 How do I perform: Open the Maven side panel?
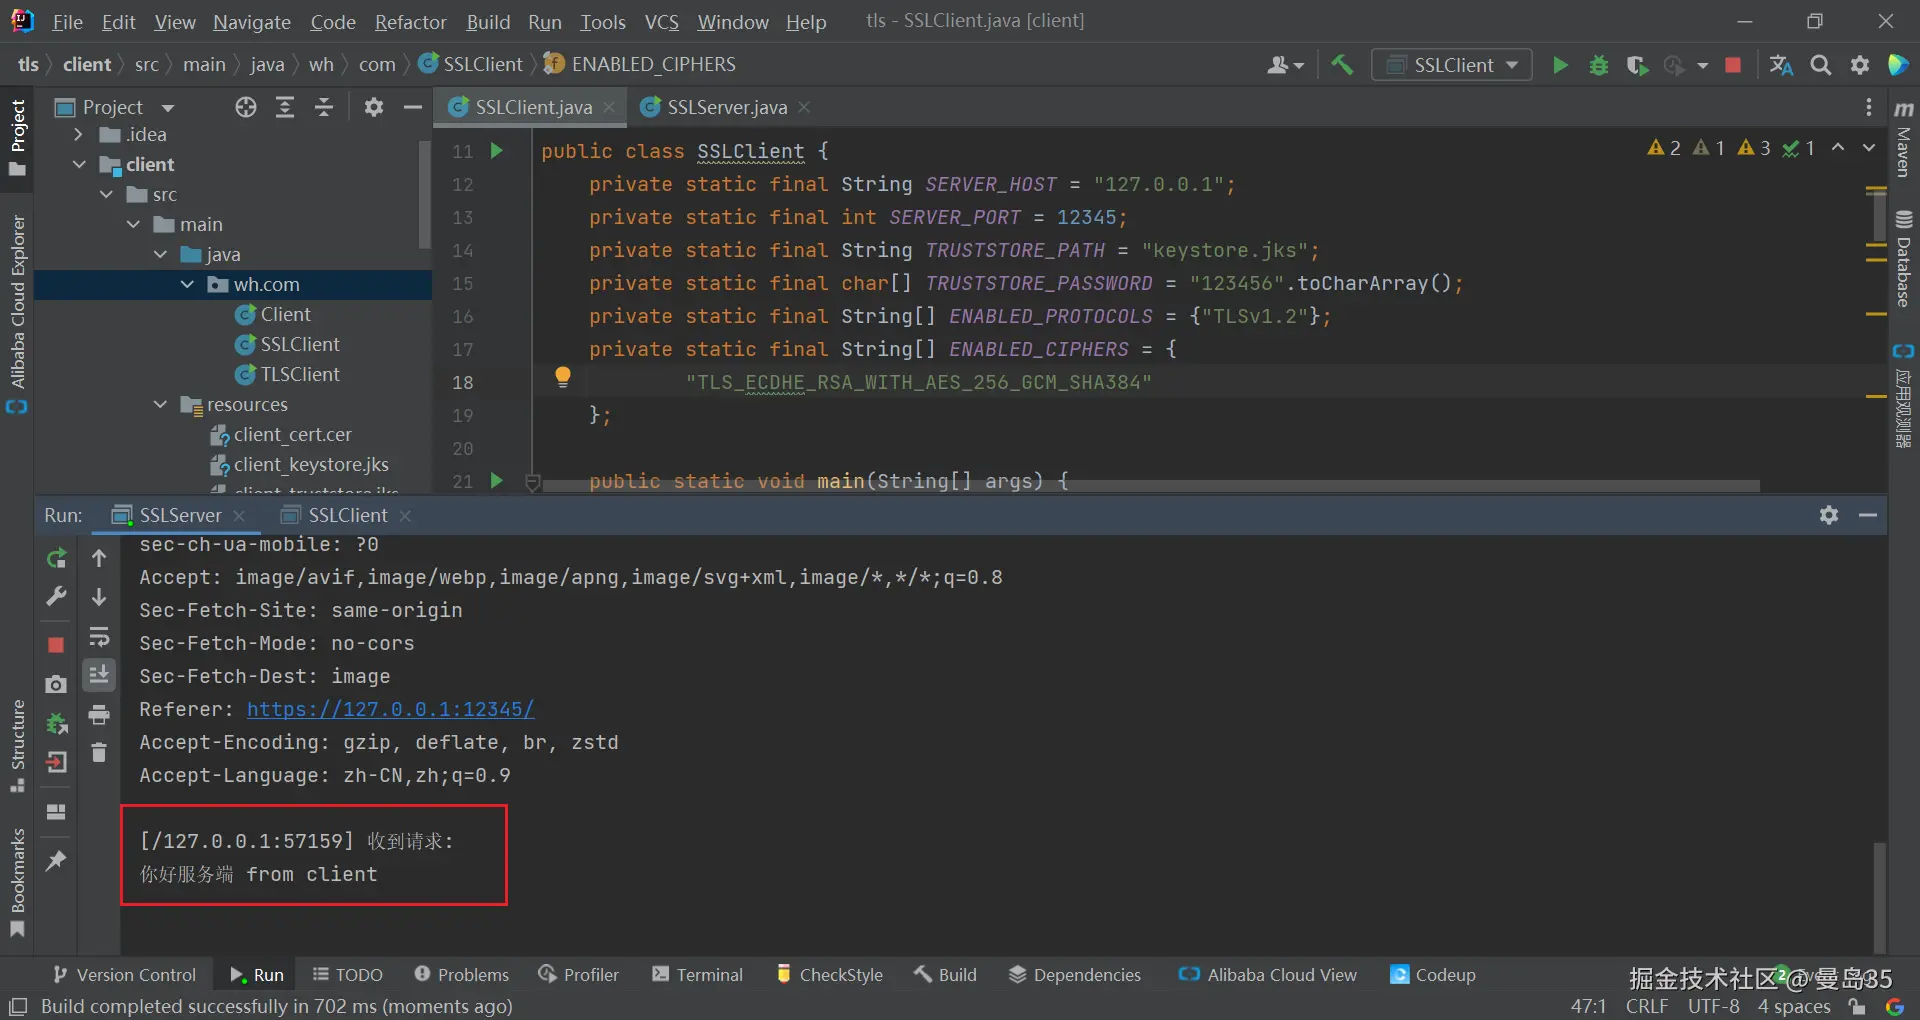click(x=1904, y=139)
